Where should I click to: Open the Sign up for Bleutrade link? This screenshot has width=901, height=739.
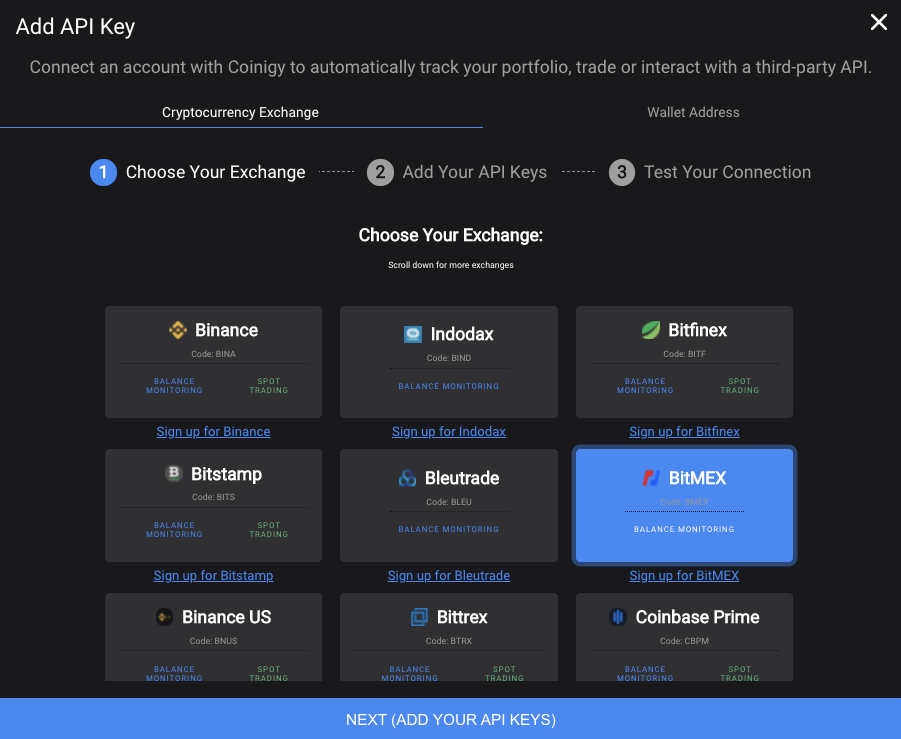449,576
